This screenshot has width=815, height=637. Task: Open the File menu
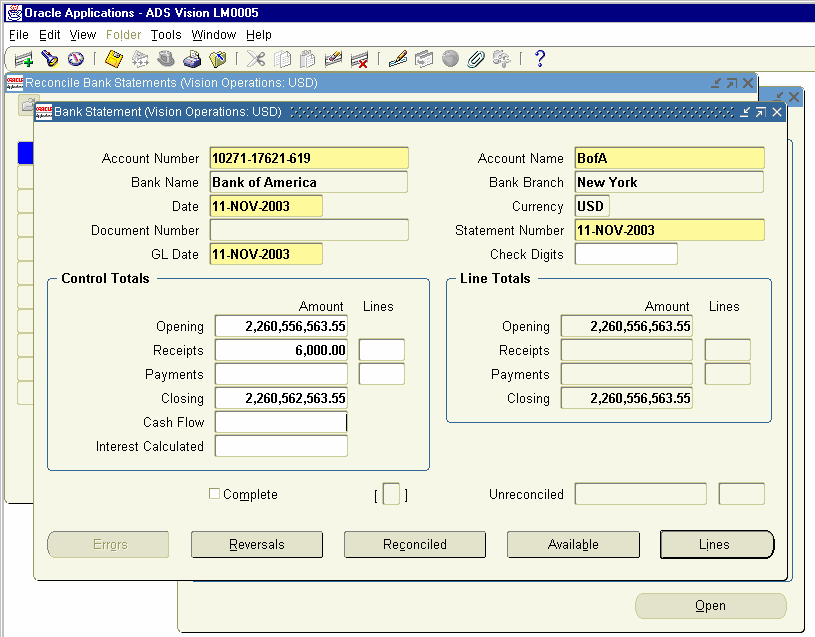19,35
